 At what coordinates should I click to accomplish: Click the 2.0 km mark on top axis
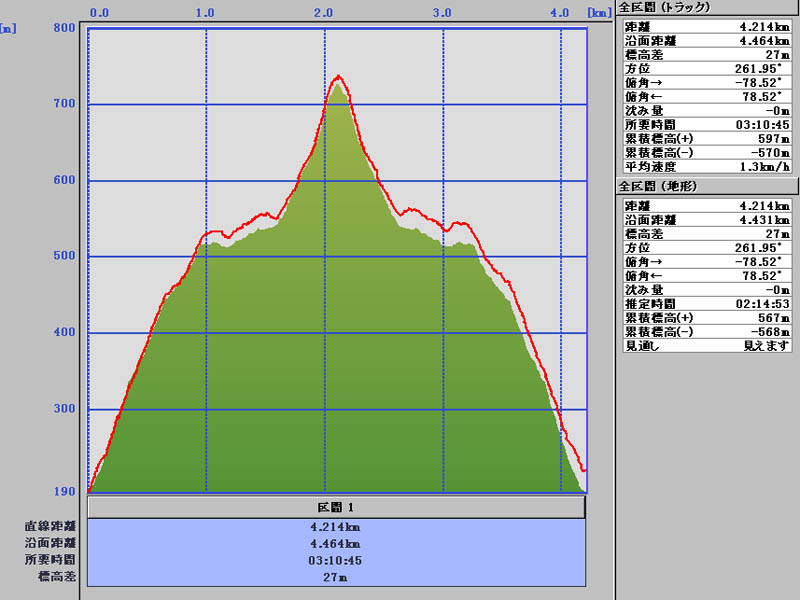[x=324, y=13]
